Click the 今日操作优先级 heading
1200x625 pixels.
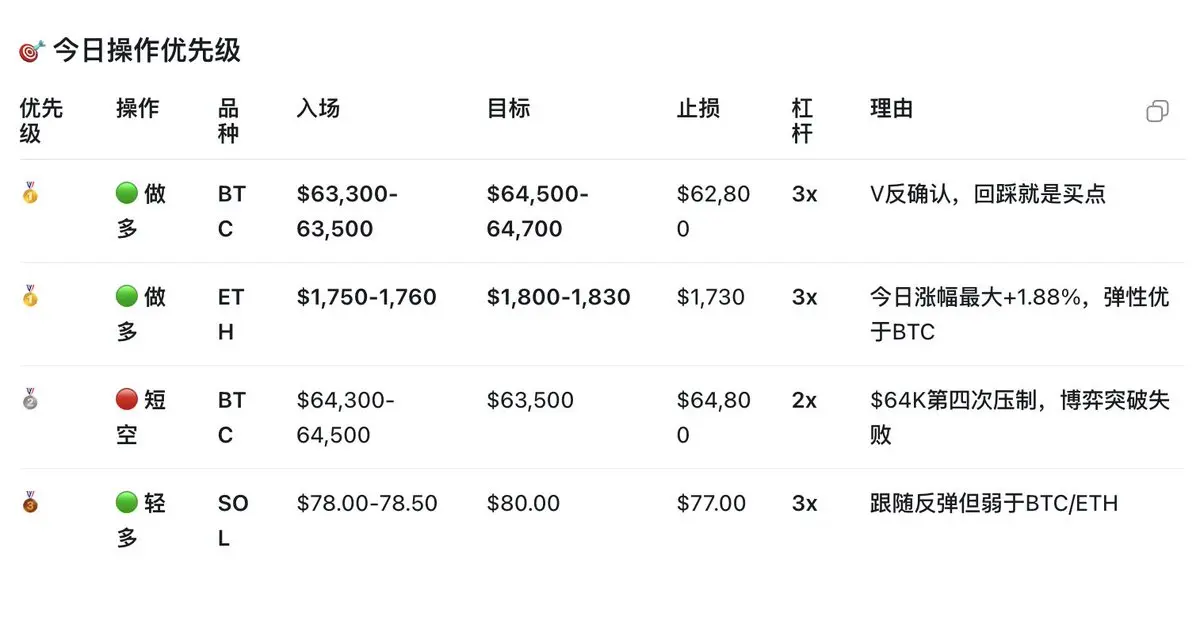click(x=147, y=50)
